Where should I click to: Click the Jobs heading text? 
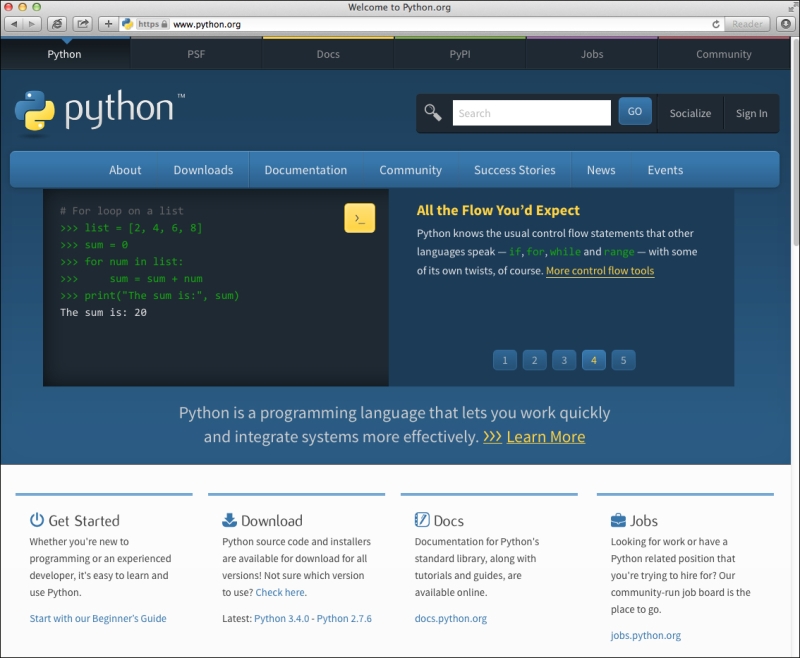click(644, 520)
